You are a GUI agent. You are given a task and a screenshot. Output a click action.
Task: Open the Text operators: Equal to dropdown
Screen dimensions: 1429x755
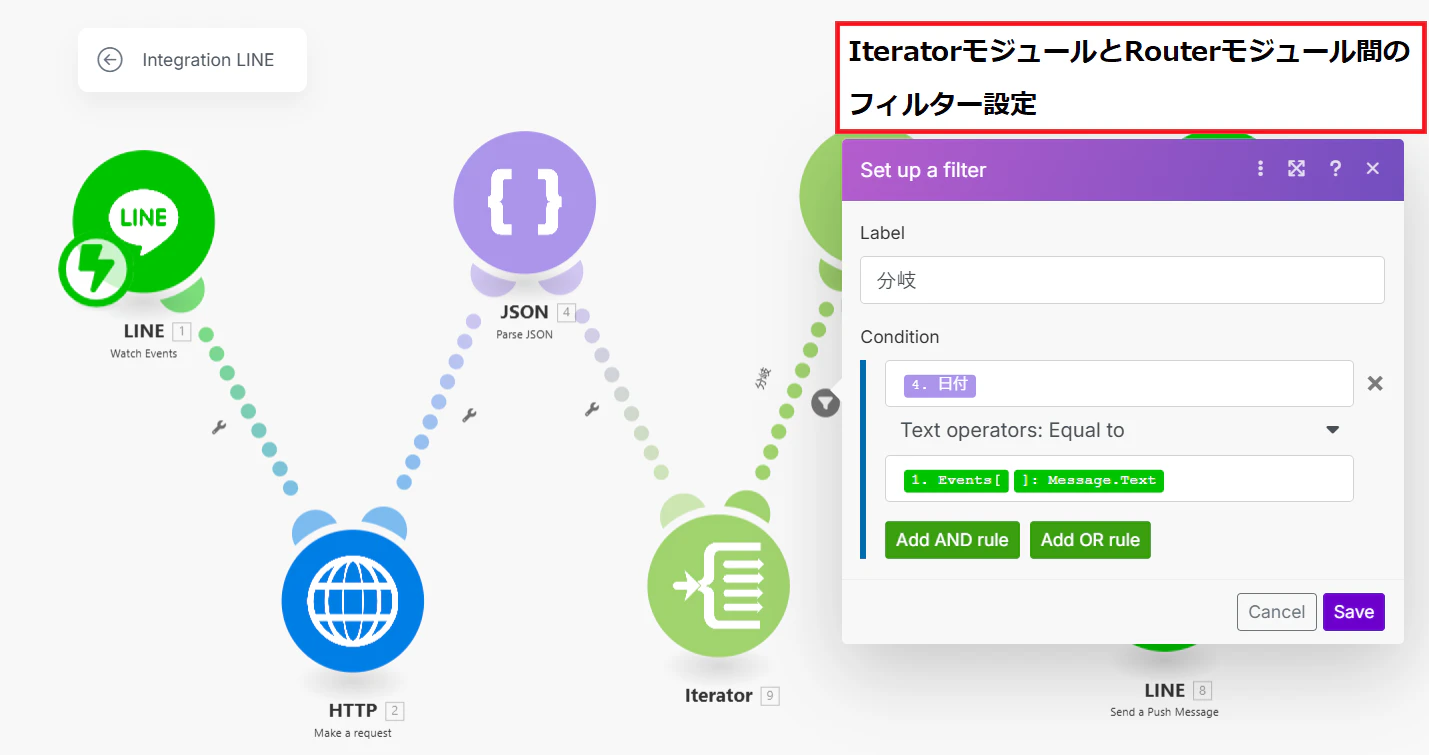point(1119,430)
